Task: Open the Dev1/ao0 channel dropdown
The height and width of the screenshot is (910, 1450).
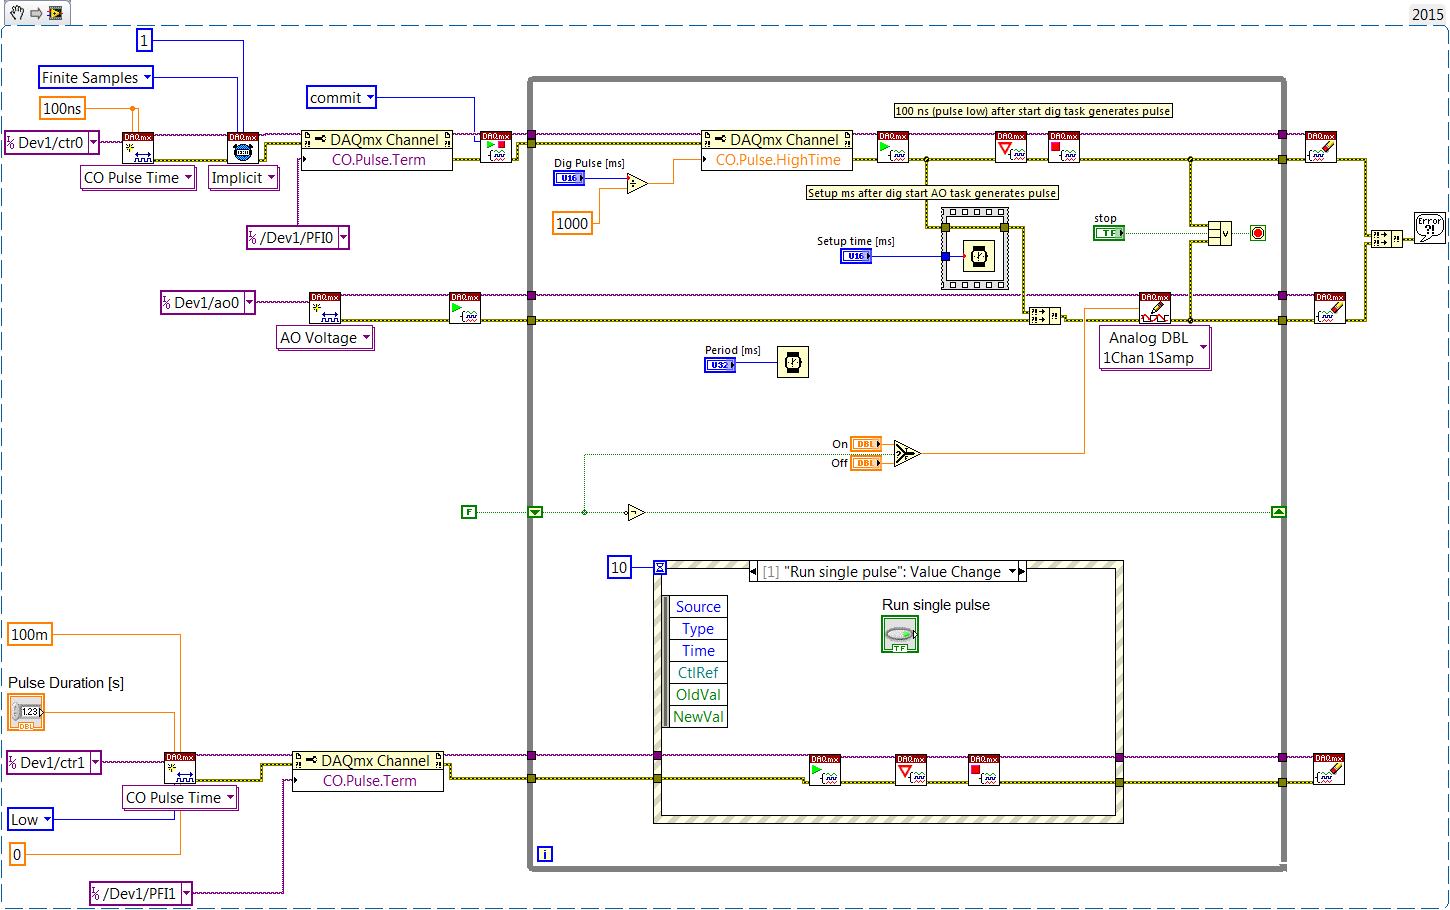Action: [x=249, y=302]
